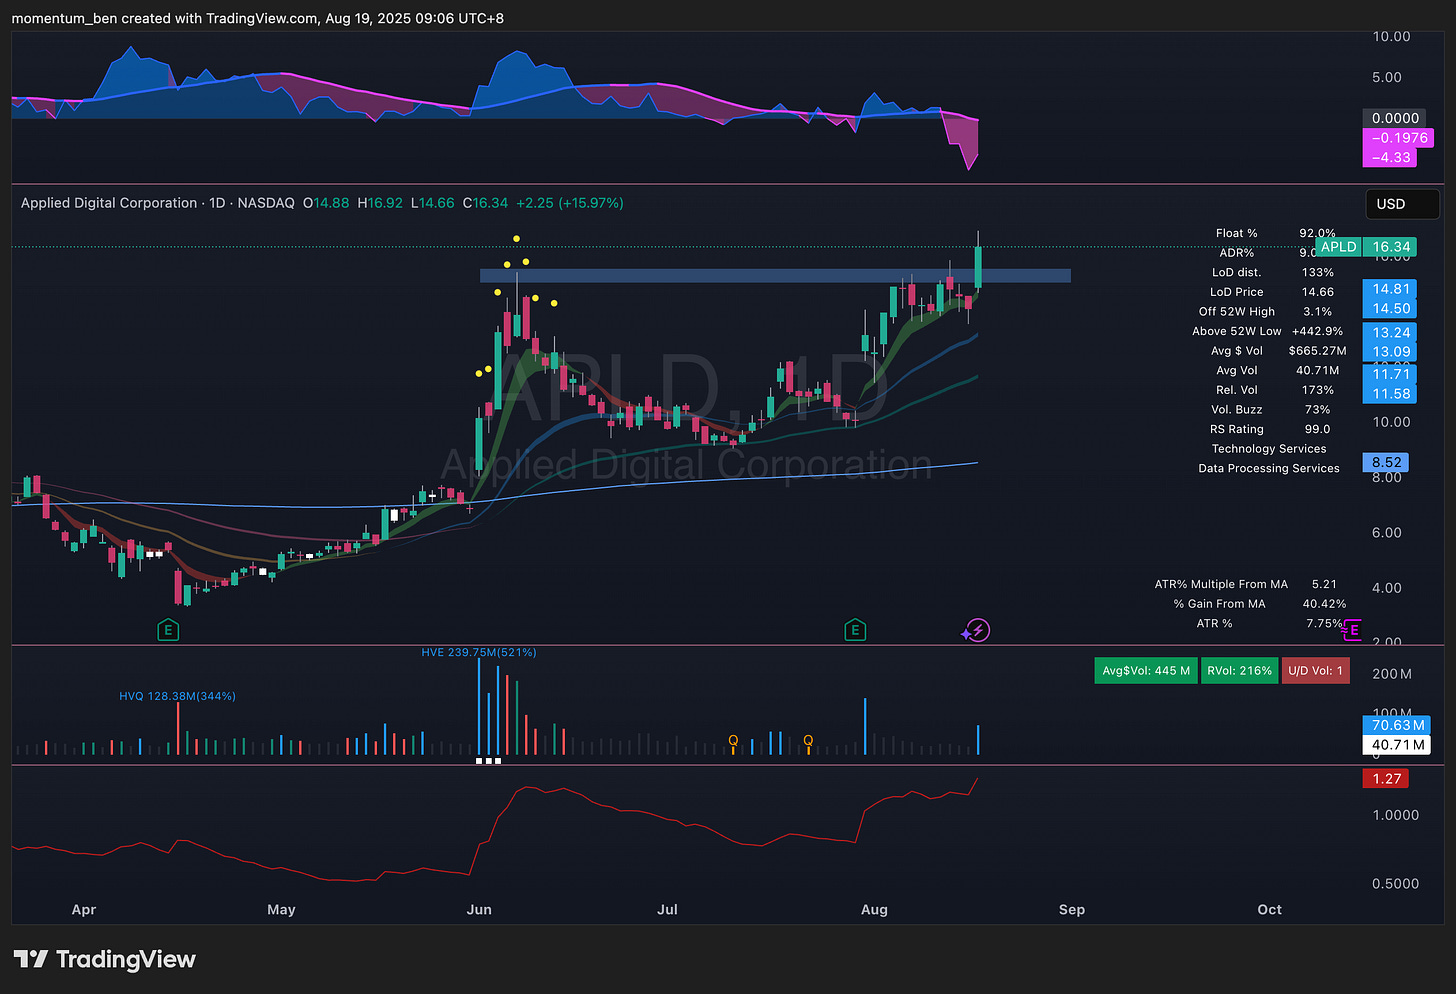Screen dimensions: 1456x994
Task: Click the 8.52 moving average price tag
Action: pos(1386,462)
